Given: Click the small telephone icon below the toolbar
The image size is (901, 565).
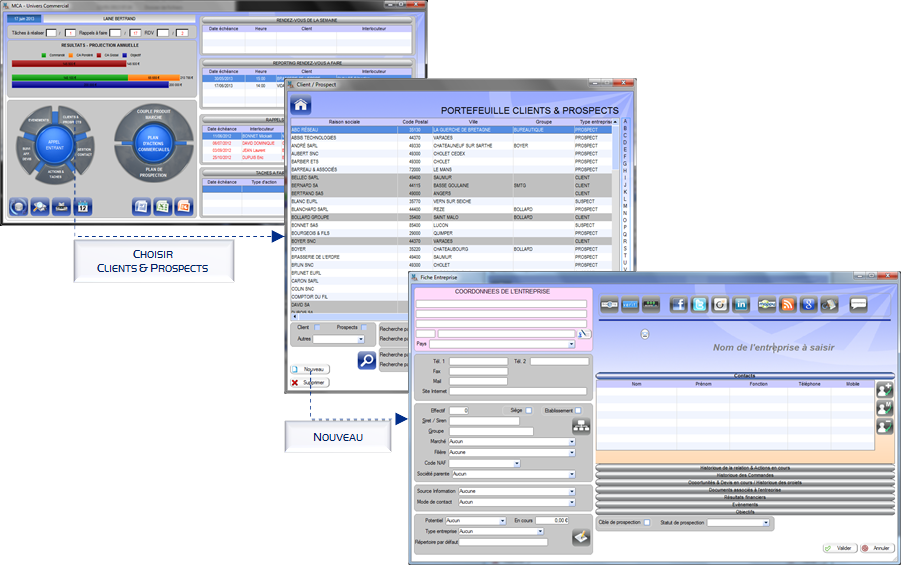Looking at the screenshot, I should click(x=645, y=334).
